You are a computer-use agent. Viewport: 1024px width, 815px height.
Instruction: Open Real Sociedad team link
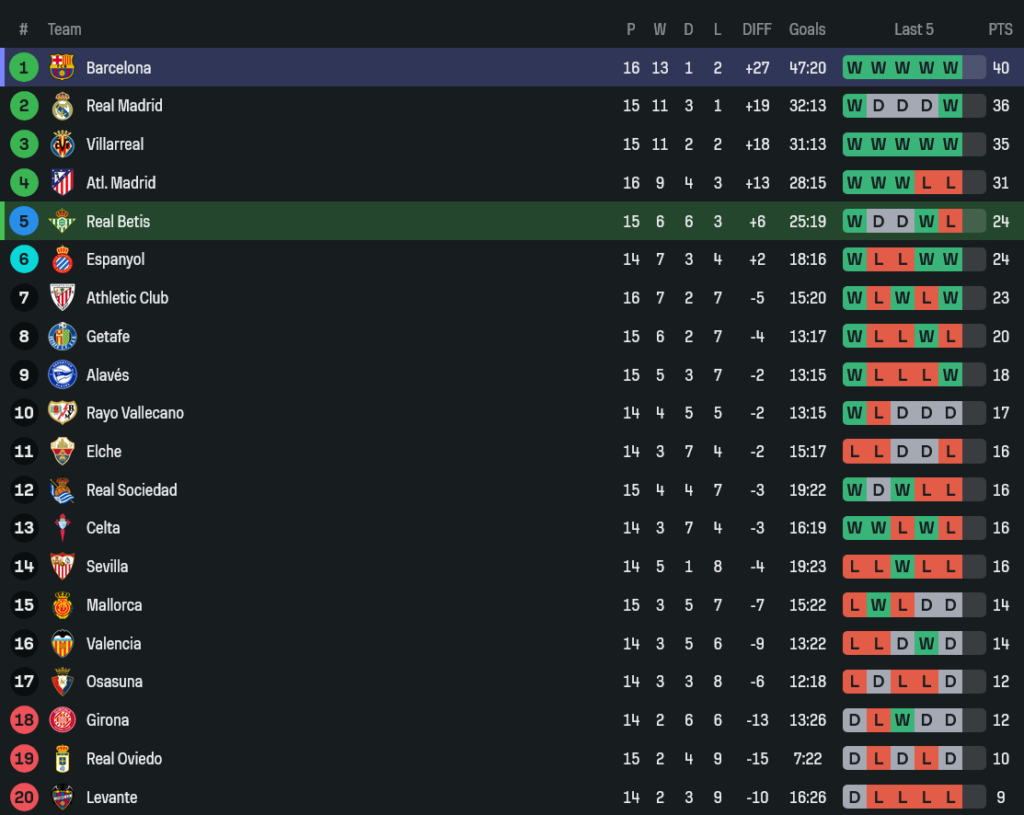[131, 490]
